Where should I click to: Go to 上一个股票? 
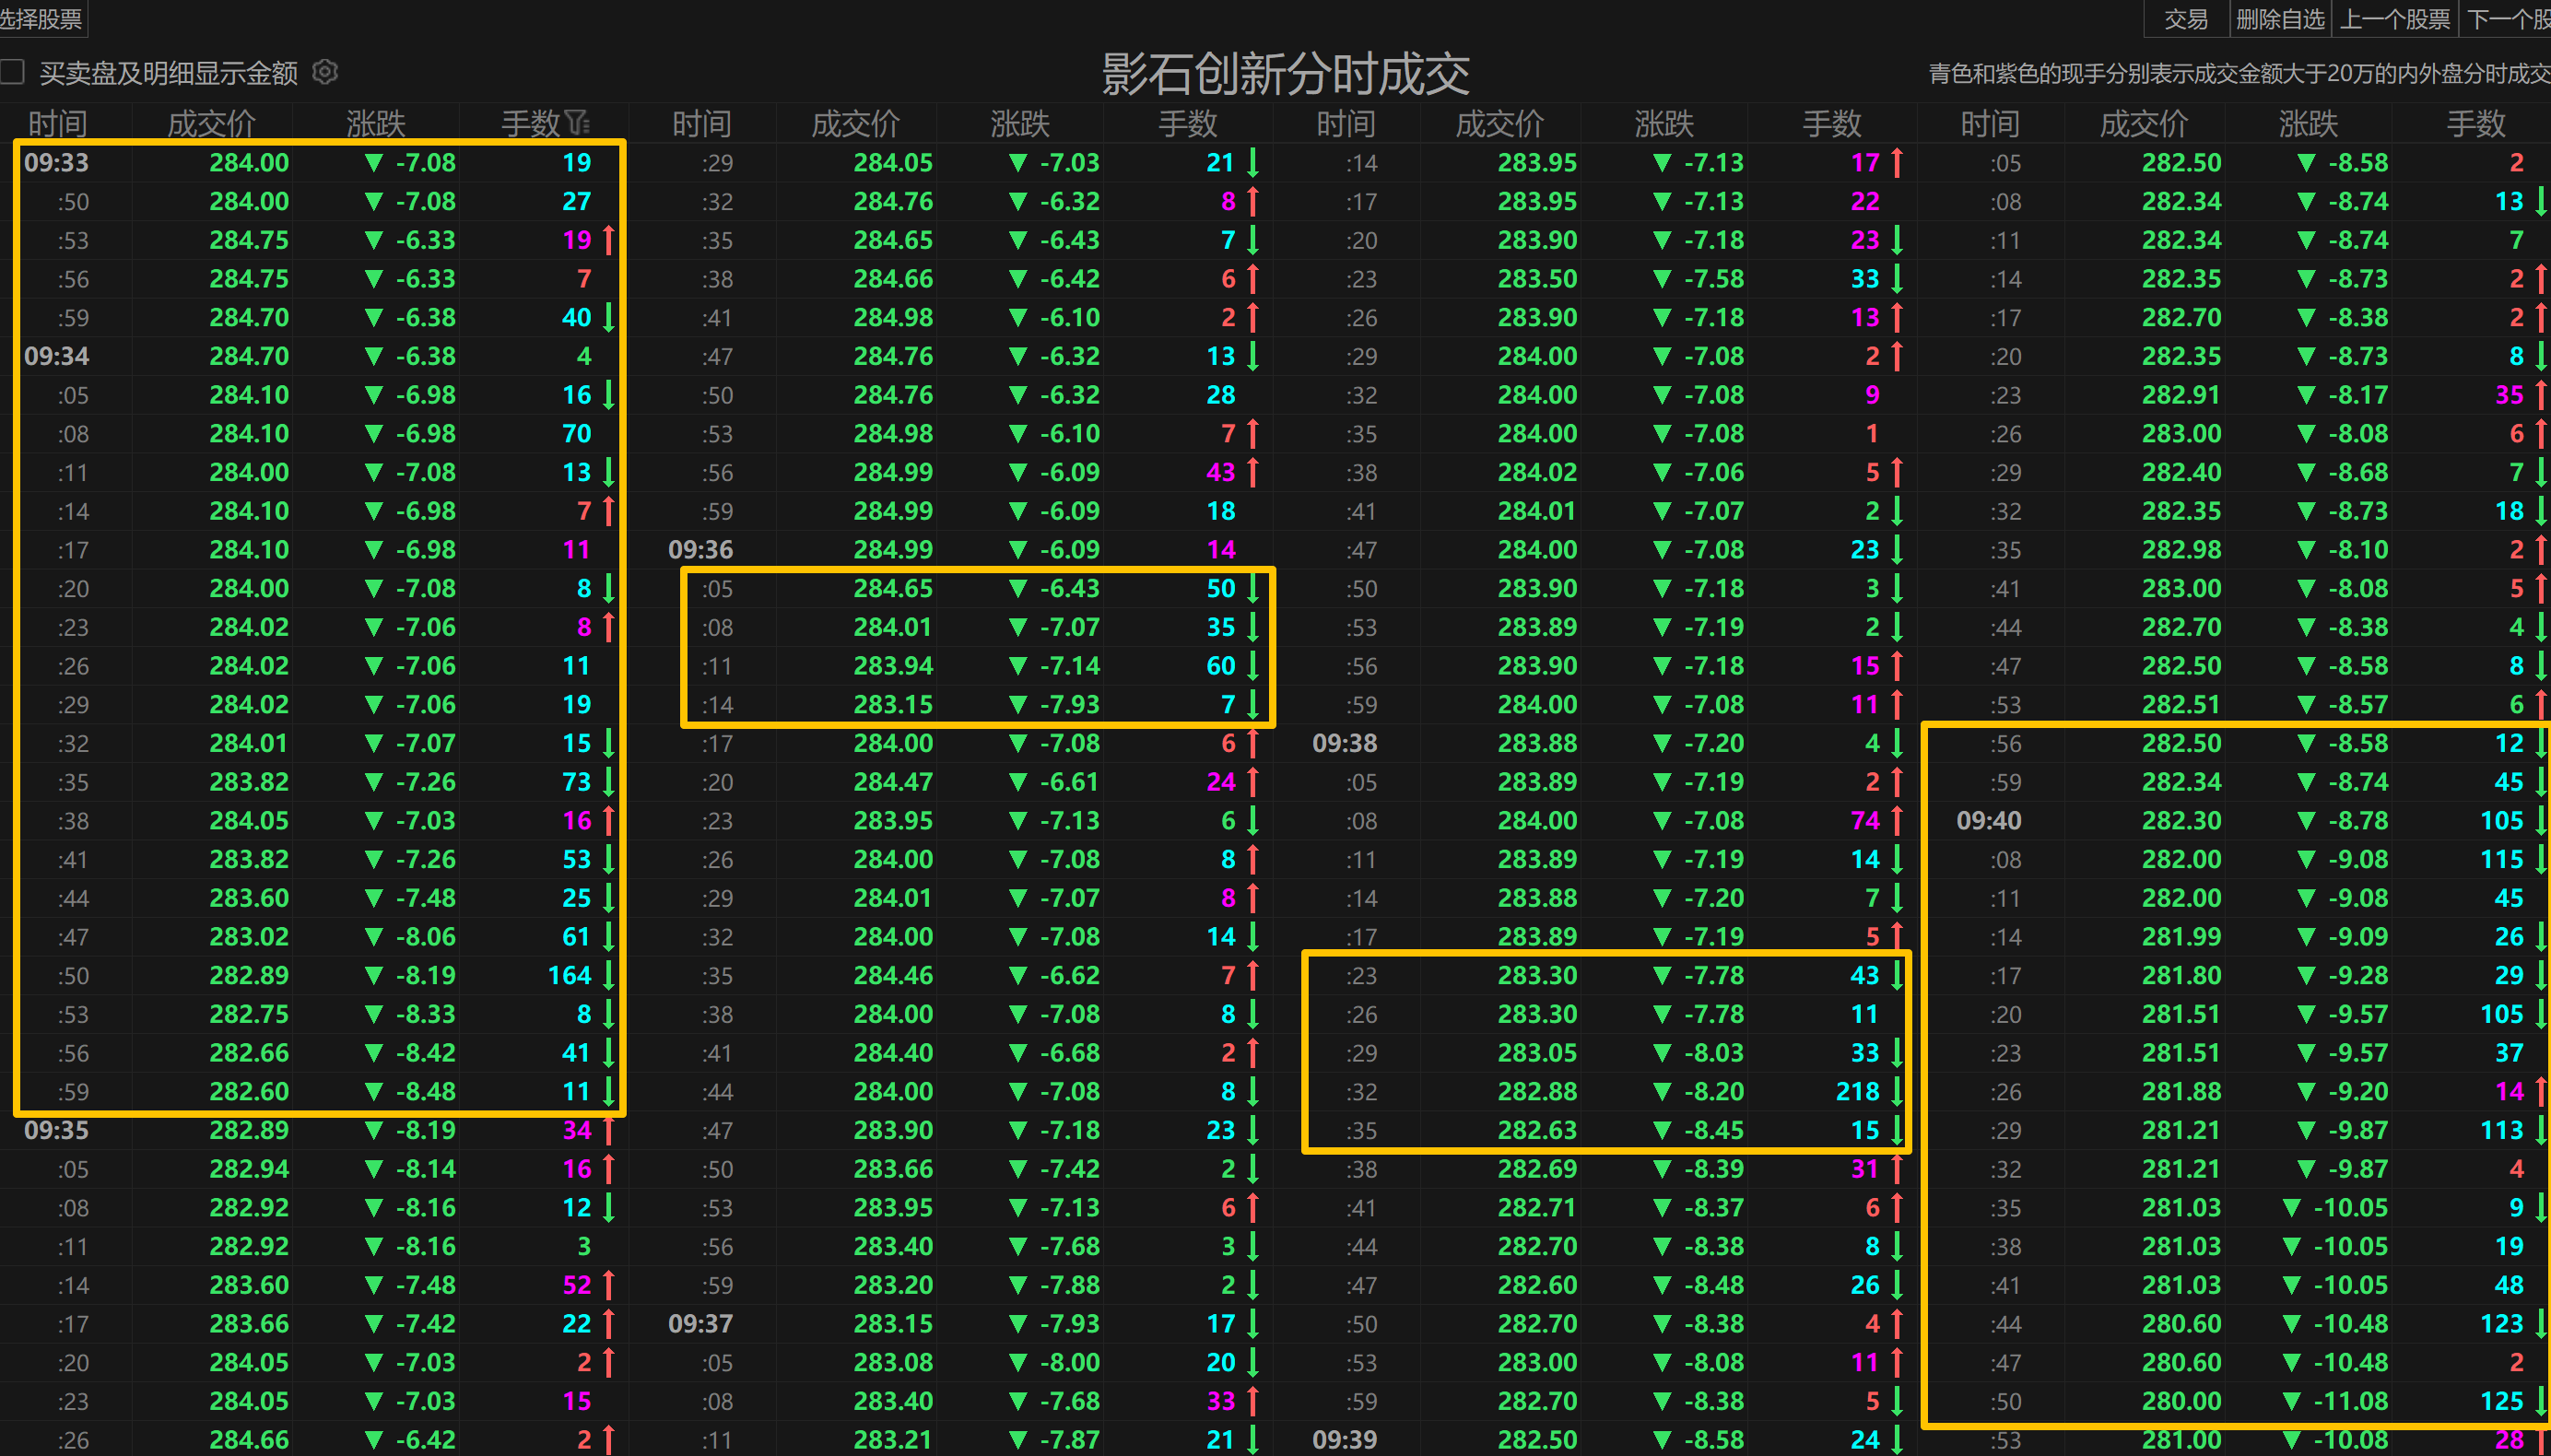pos(2394,18)
